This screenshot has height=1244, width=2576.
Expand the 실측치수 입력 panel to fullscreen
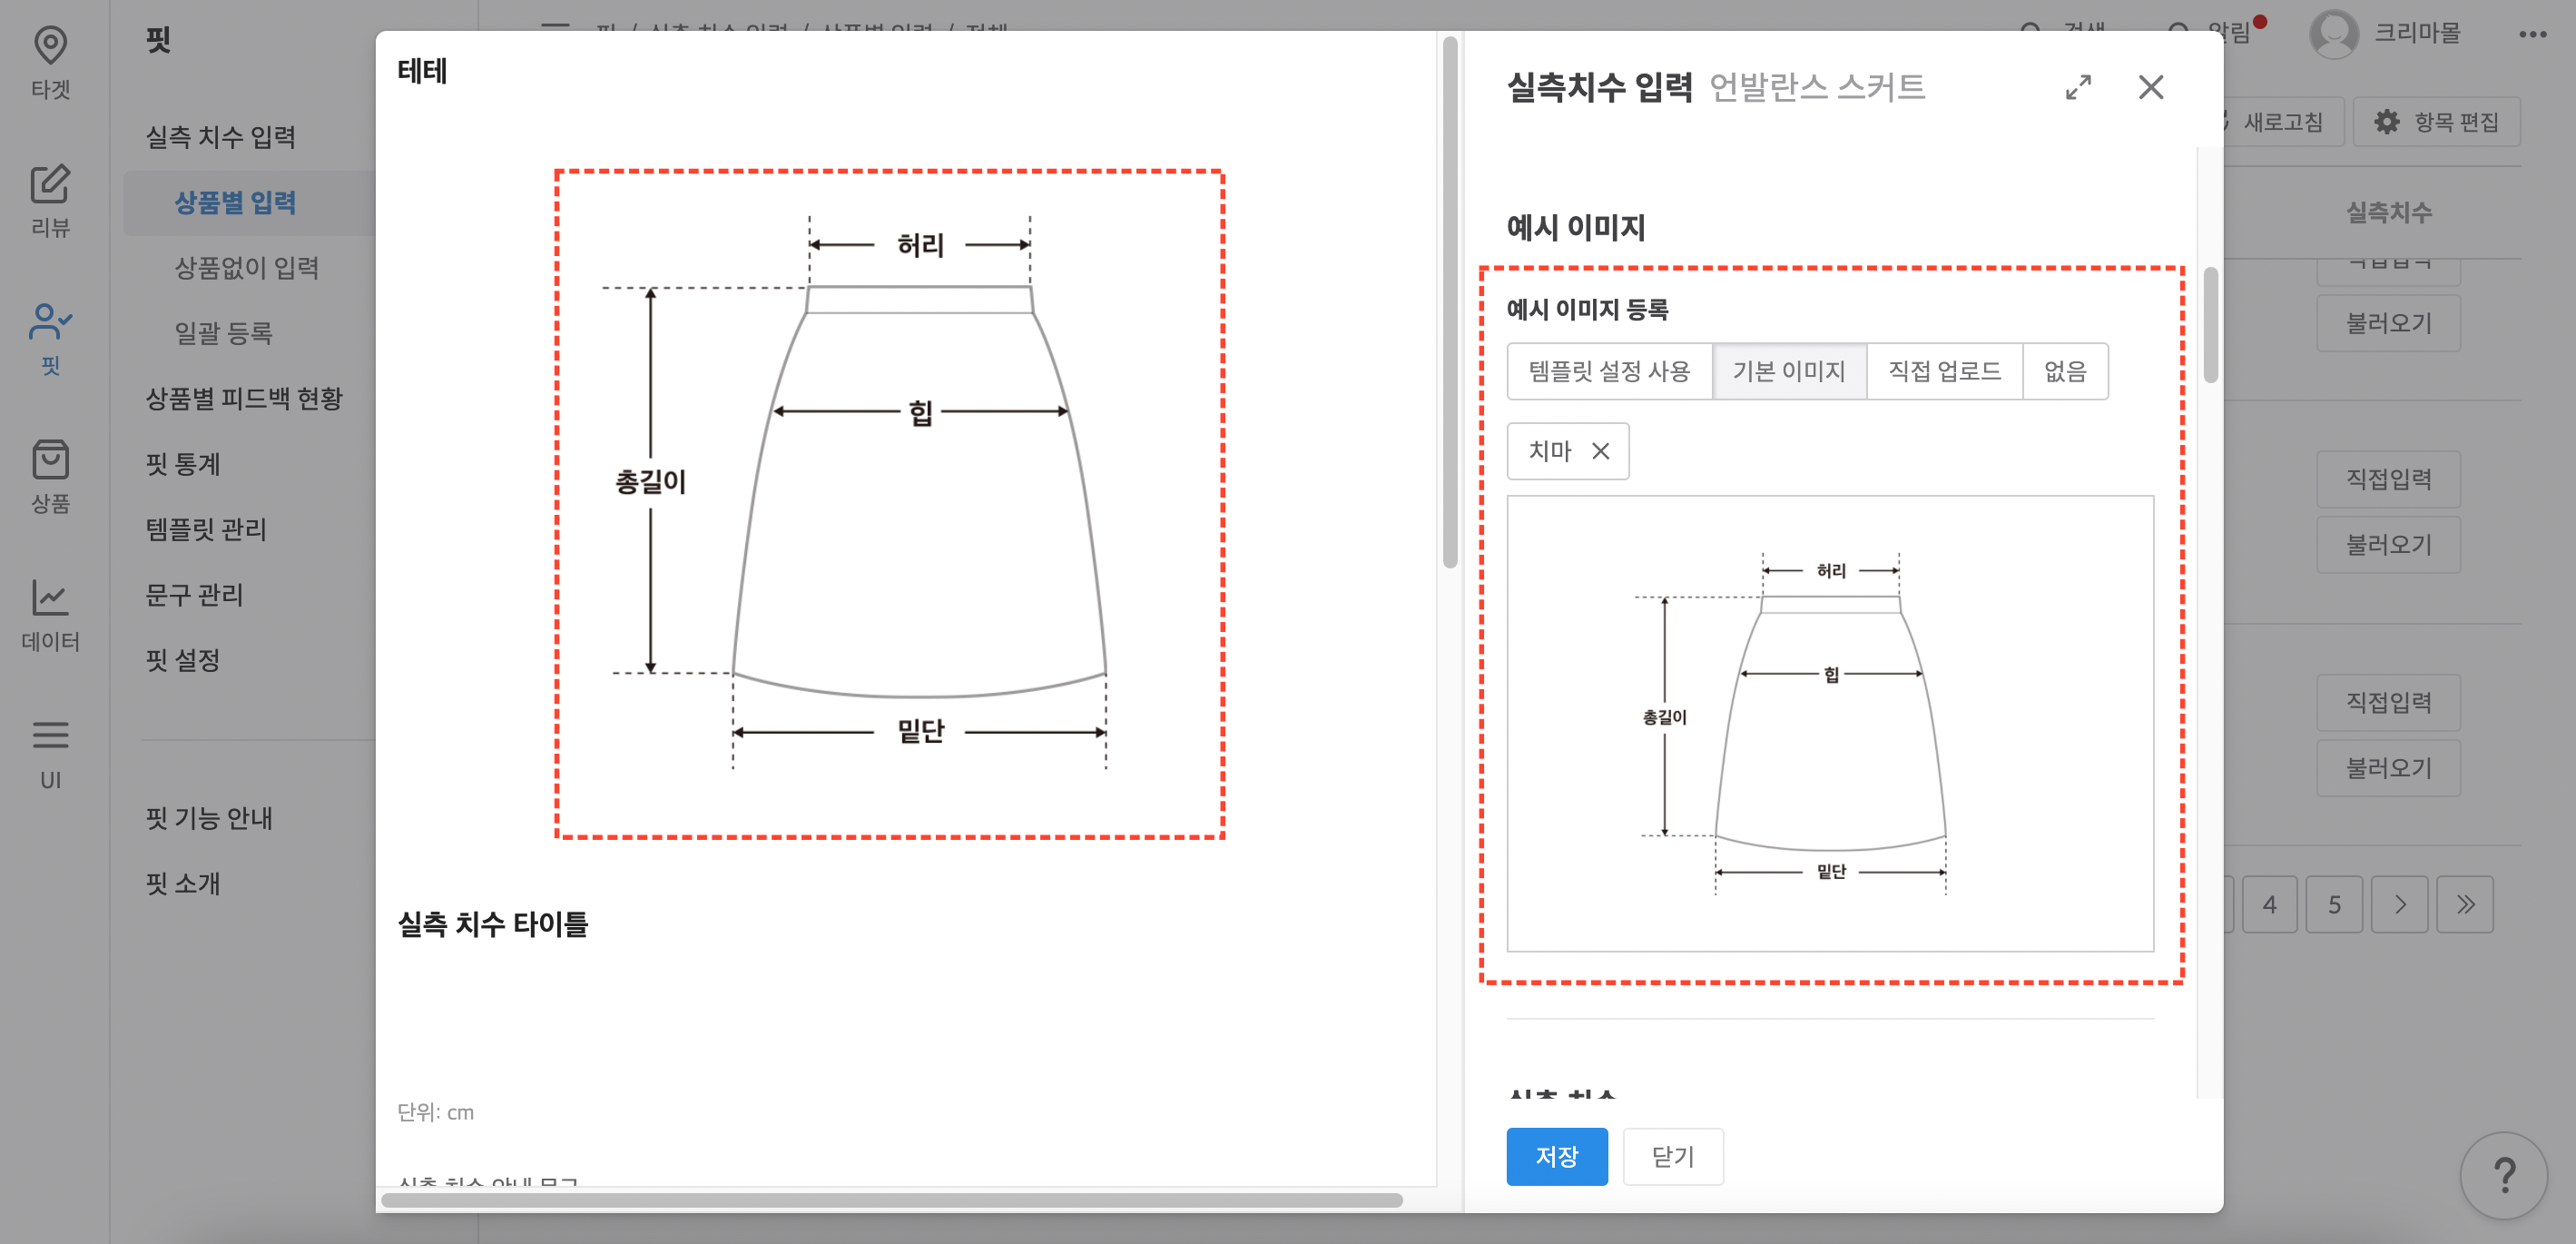[2078, 88]
